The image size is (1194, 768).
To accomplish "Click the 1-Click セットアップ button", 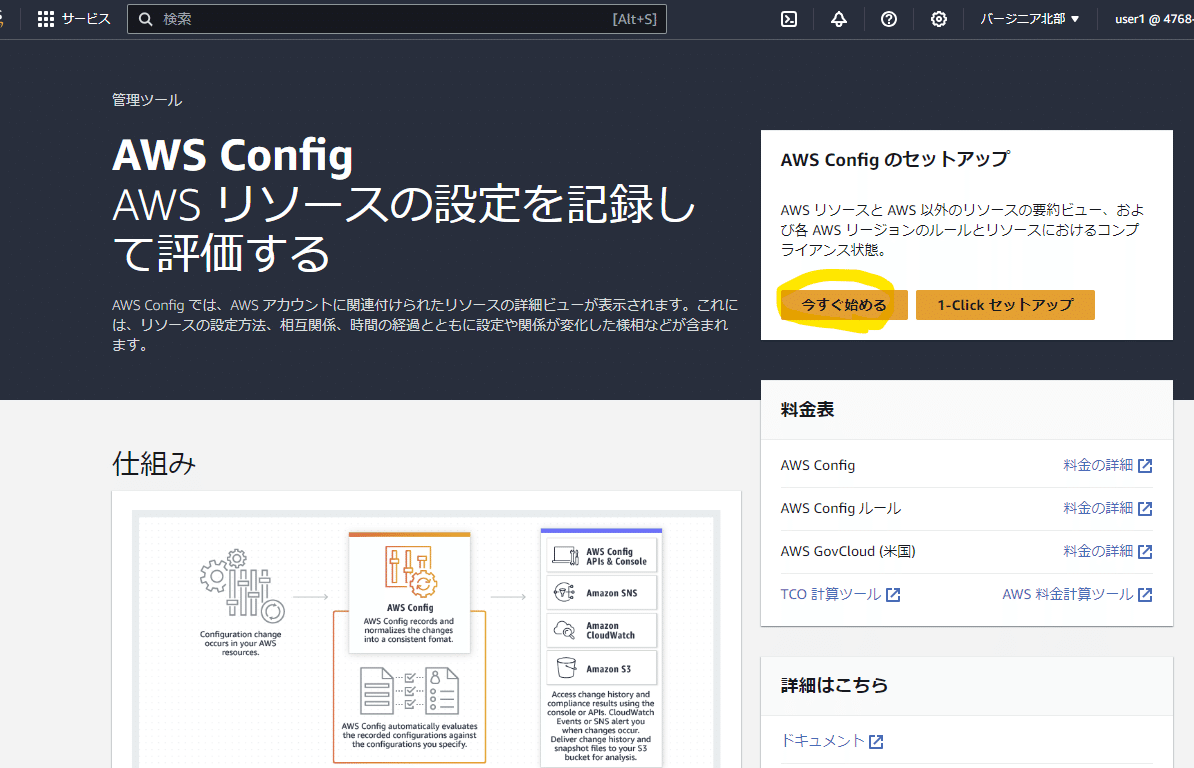I will [x=1005, y=305].
